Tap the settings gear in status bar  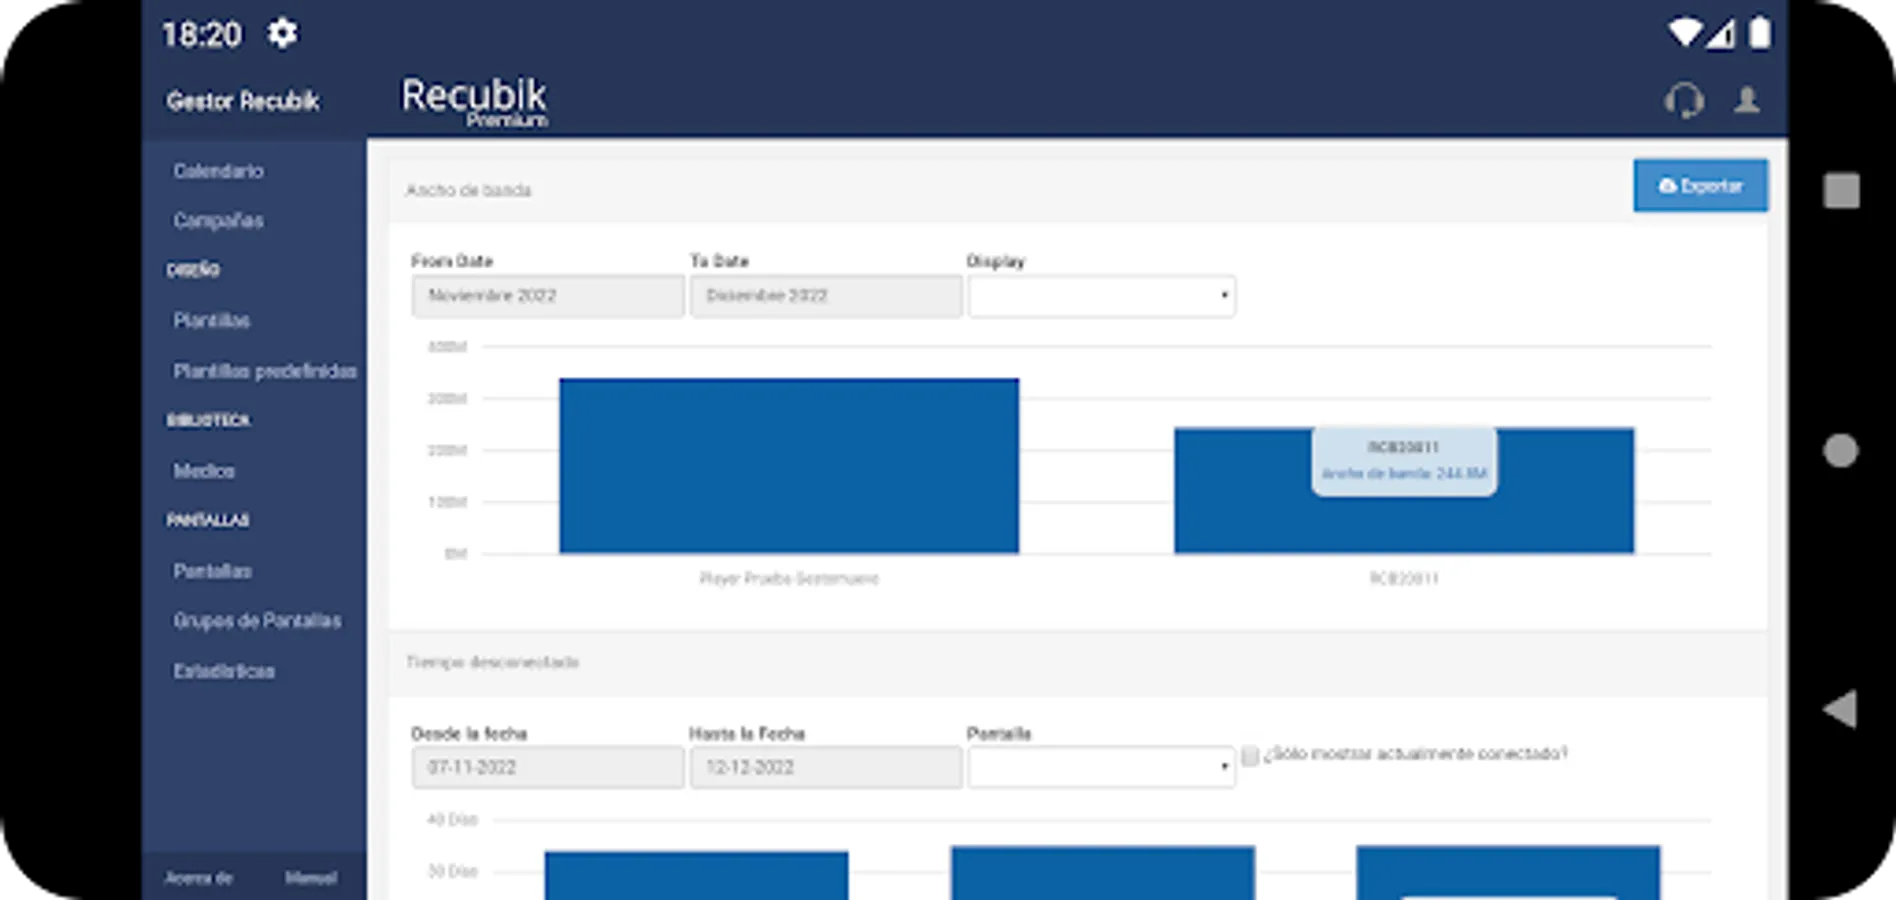tap(282, 34)
